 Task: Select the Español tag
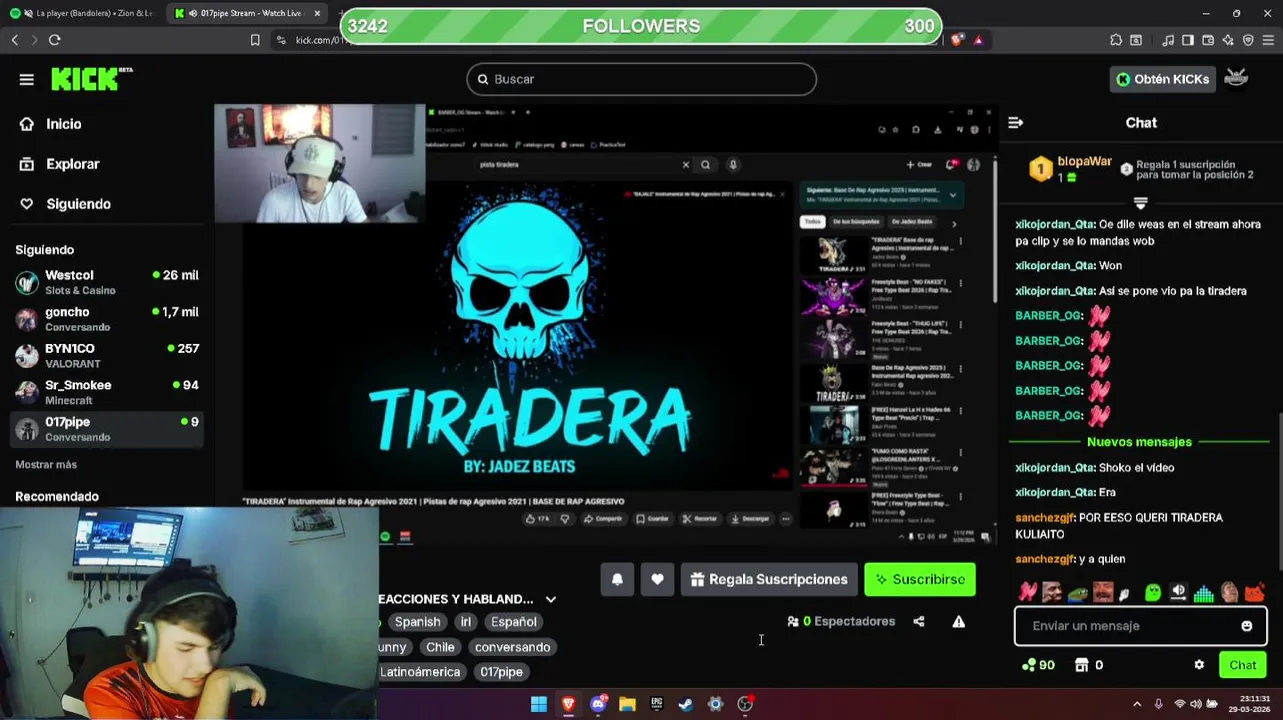(513, 622)
